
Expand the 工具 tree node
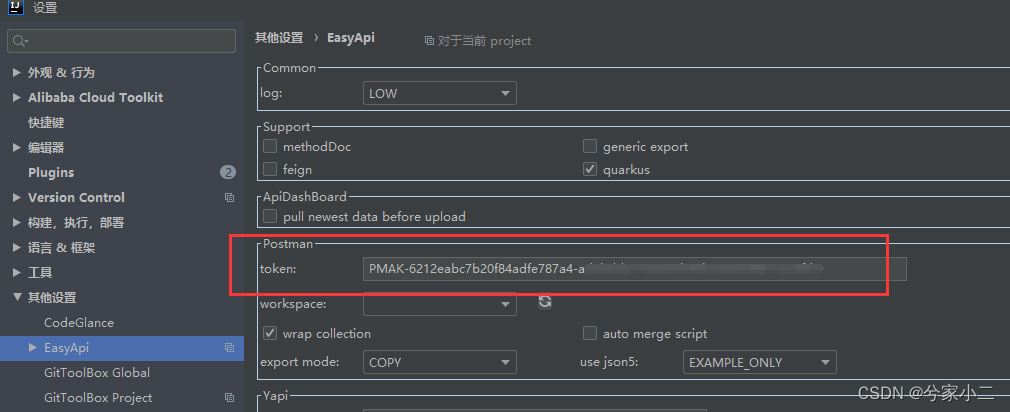(x=17, y=273)
